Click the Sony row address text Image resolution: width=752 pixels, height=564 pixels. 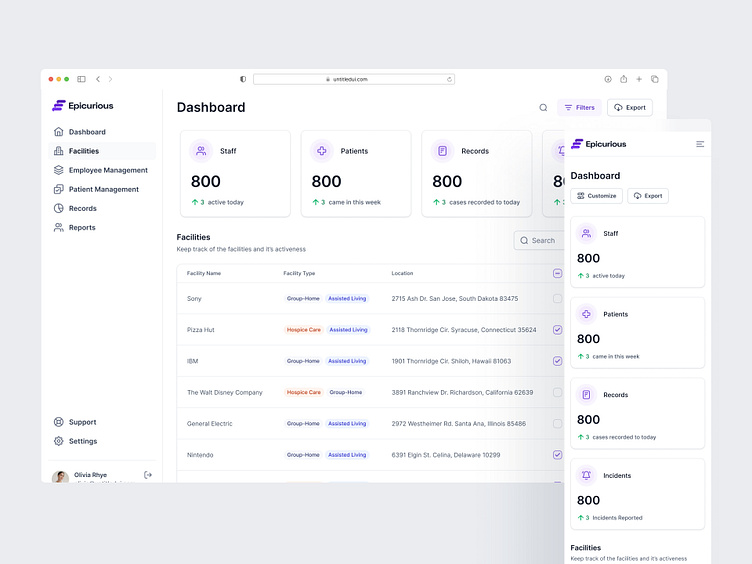[x=455, y=298]
